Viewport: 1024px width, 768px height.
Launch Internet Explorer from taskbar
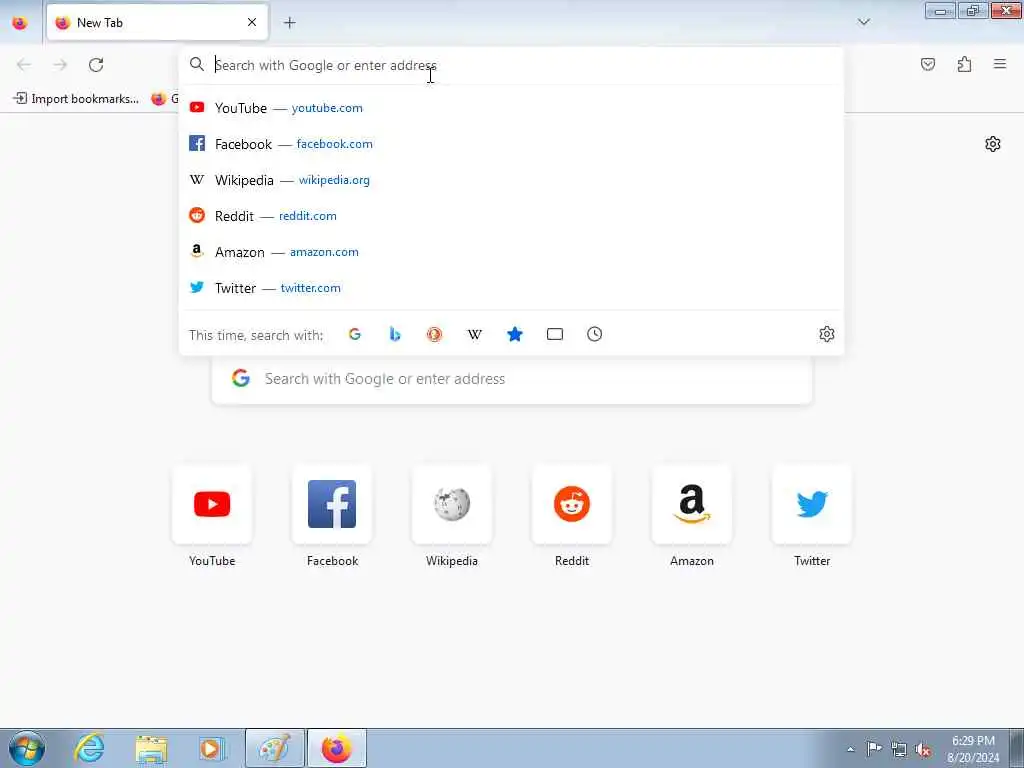click(89, 748)
